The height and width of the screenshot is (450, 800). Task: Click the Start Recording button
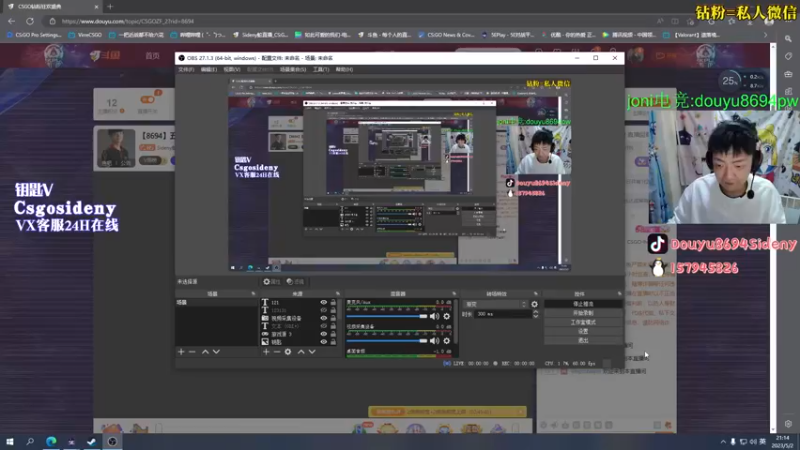click(583, 313)
